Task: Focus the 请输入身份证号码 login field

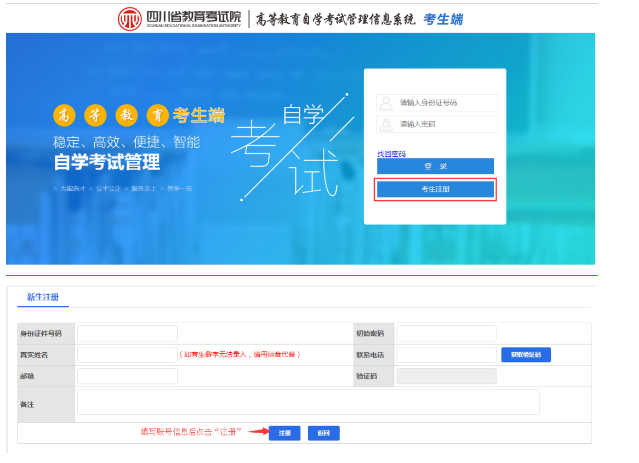Action: point(437,103)
